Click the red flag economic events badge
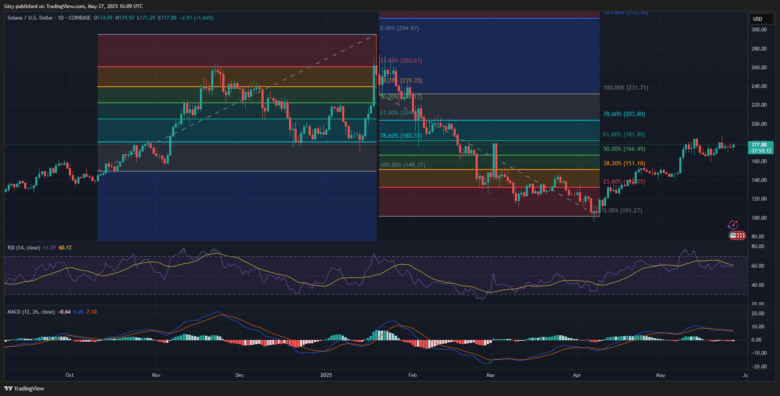Image resolution: width=780 pixels, height=396 pixels. coord(737,236)
